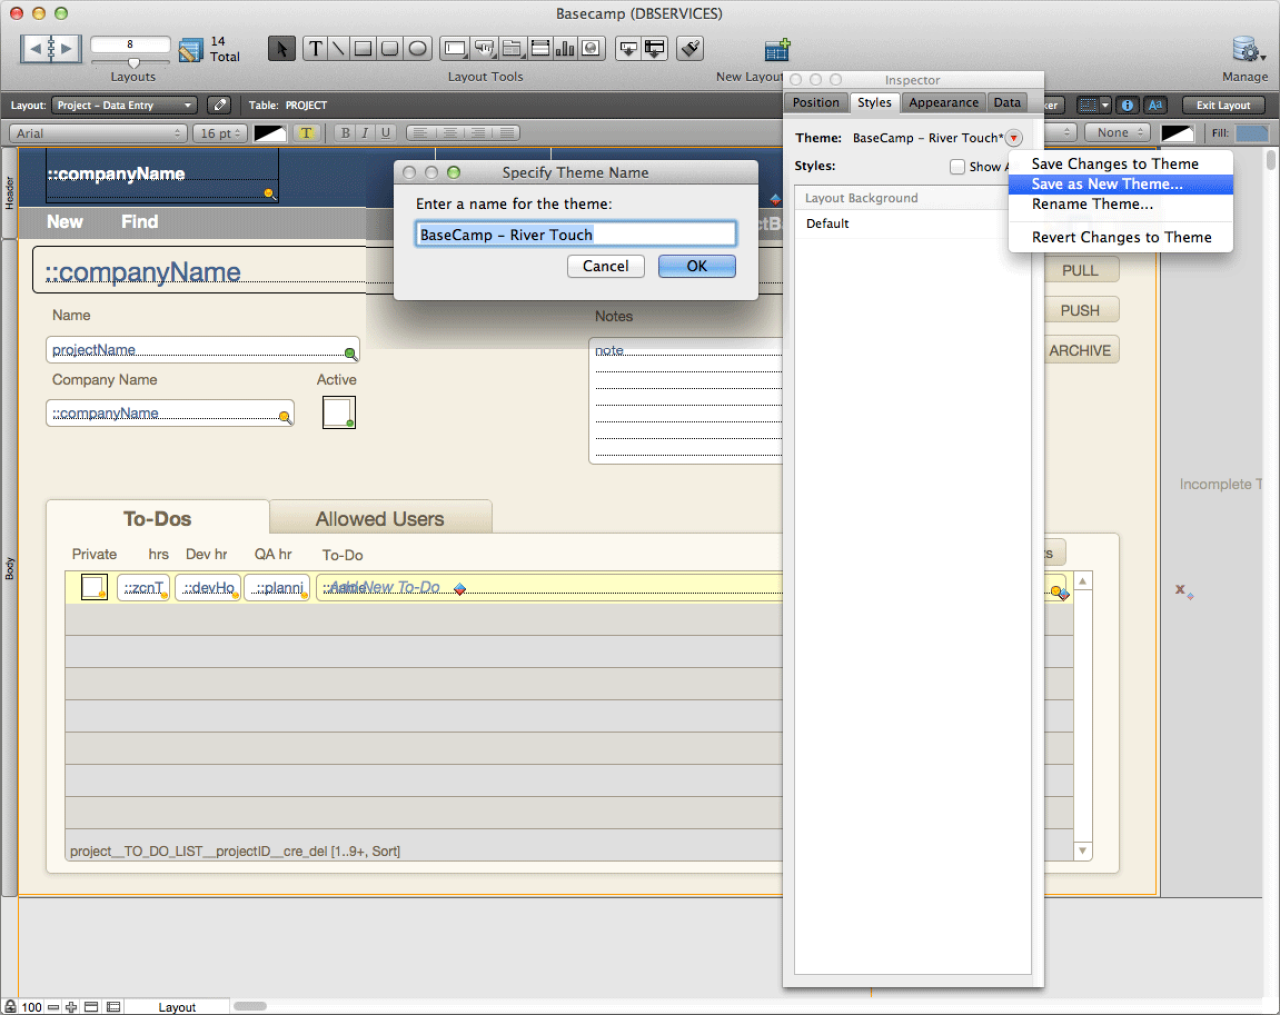The height and width of the screenshot is (1015, 1280).
Task: Select the Field/Control tool
Action: point(455,48)
